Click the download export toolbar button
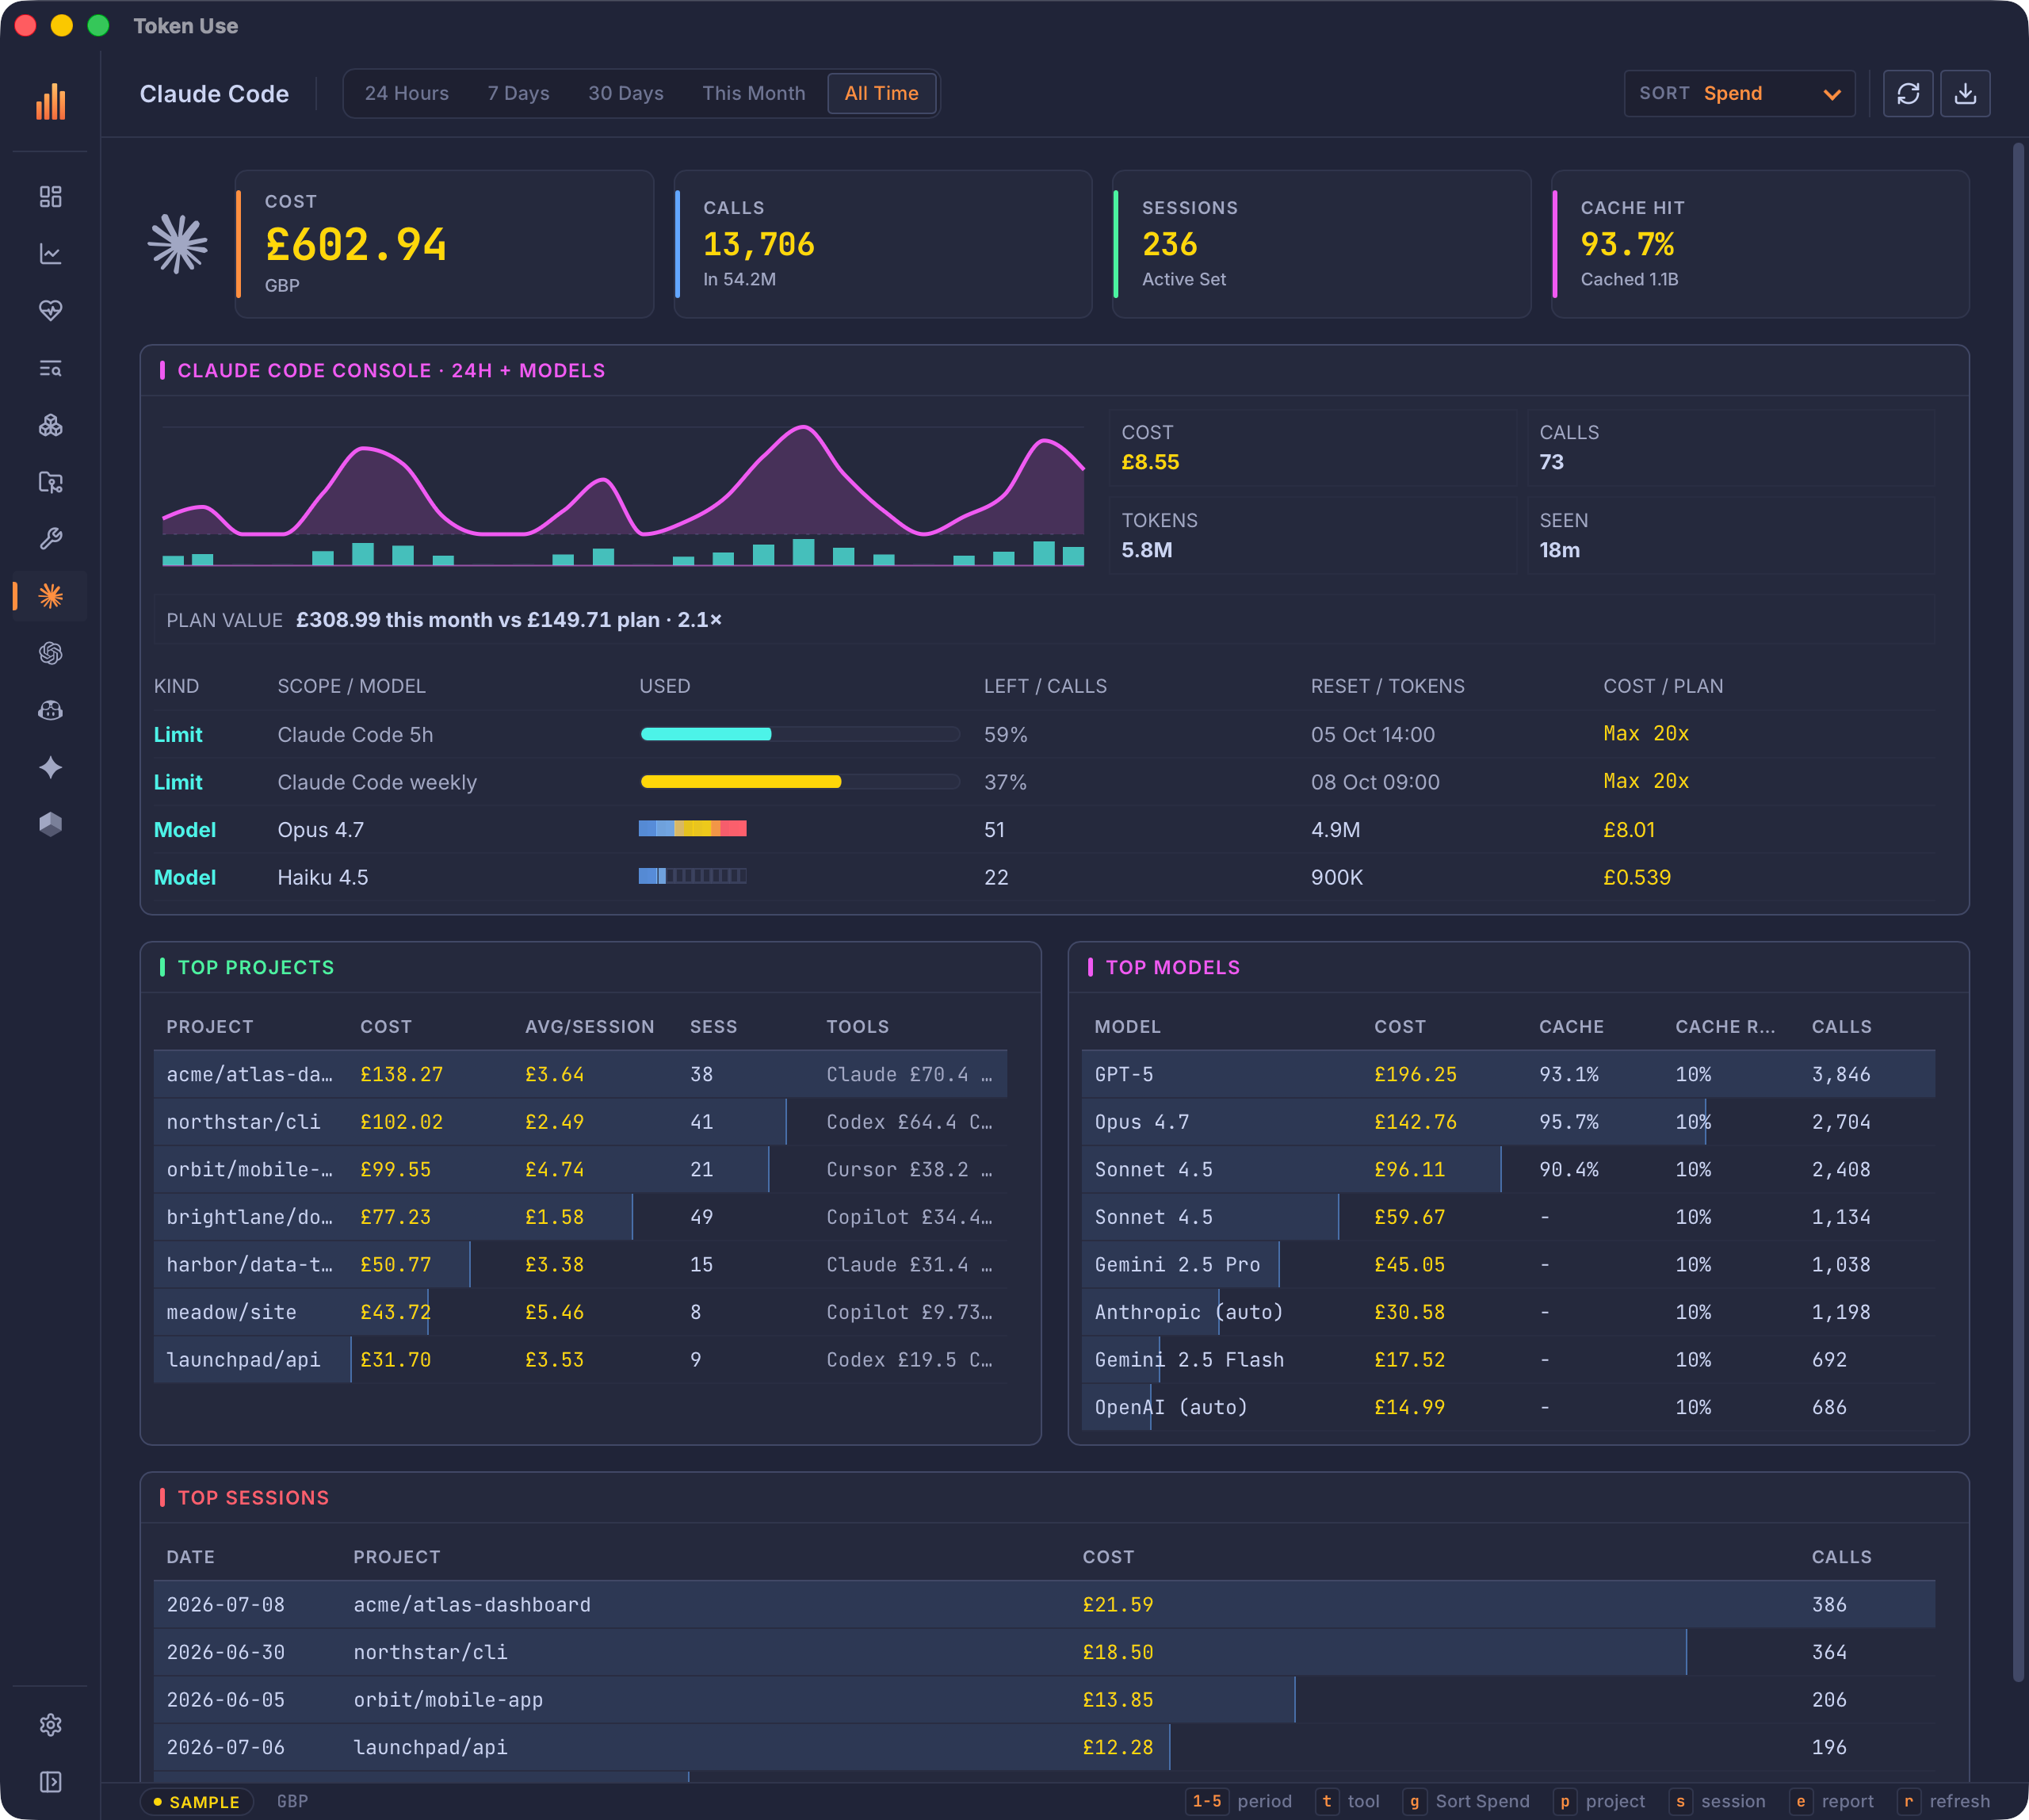The width and height of the screenshot is (2029, 1820). 1965,93
